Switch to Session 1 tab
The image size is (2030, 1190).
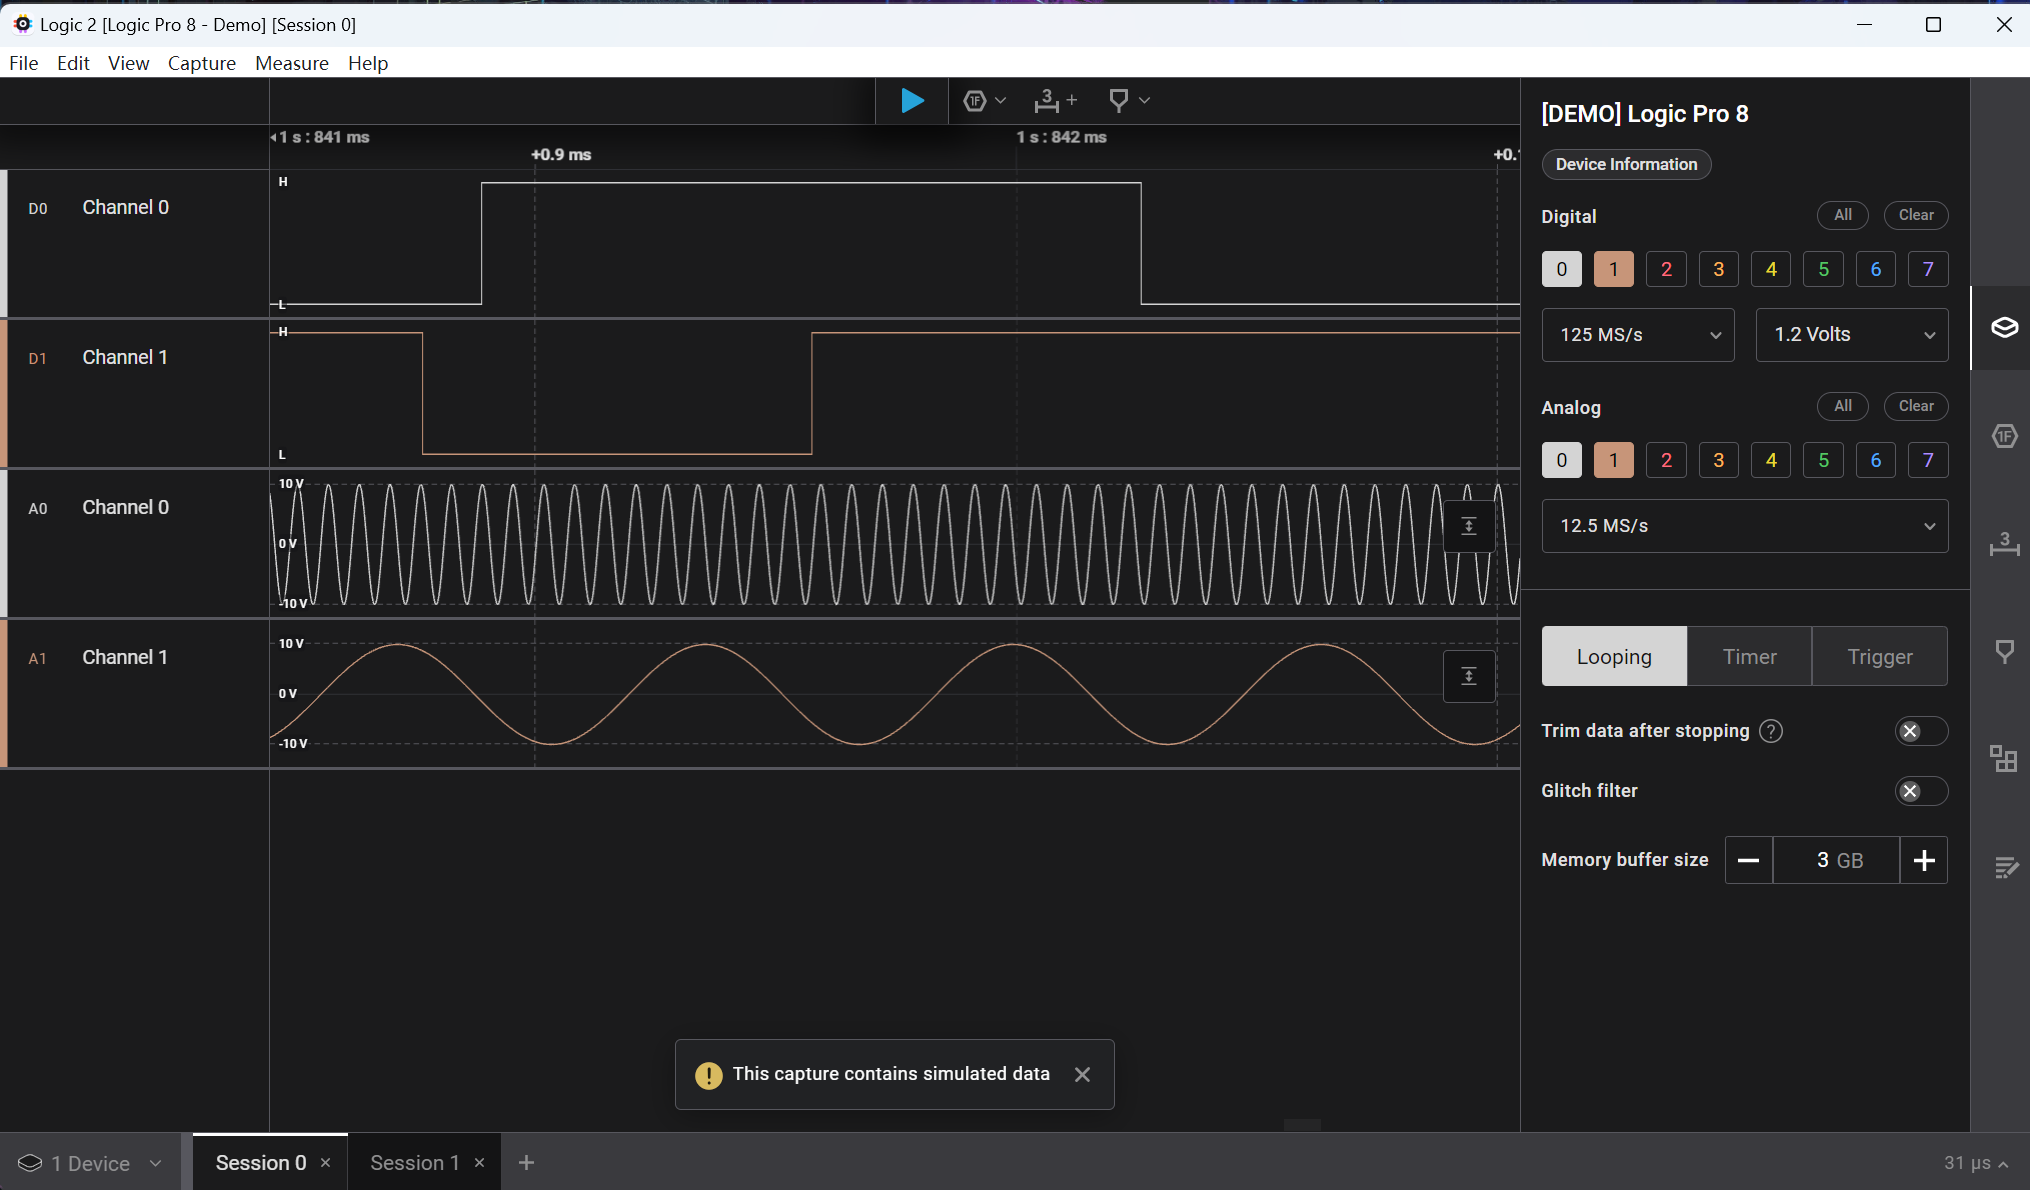tap(414, 1163)
